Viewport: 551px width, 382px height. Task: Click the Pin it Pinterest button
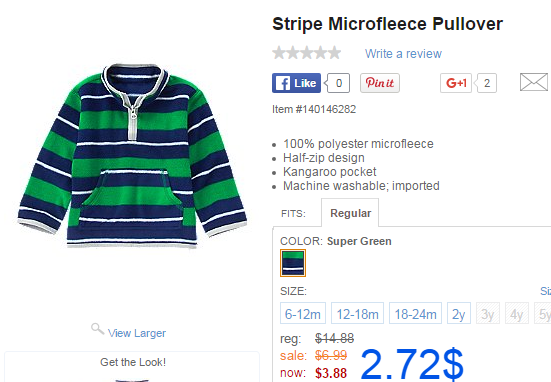pos(380,83)
